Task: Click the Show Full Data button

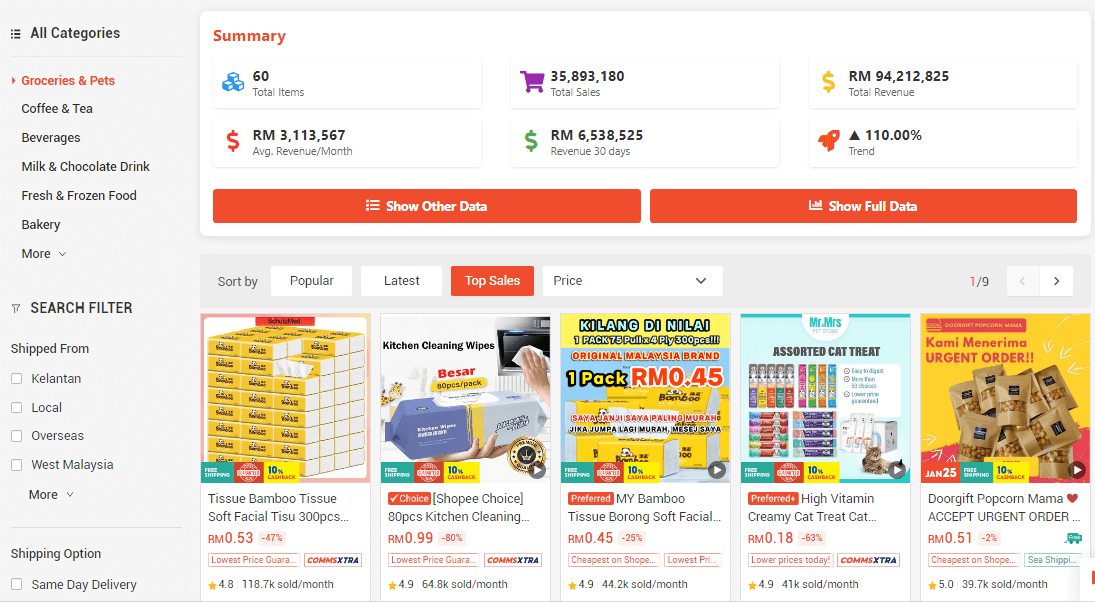Action: tap(863, 206)
